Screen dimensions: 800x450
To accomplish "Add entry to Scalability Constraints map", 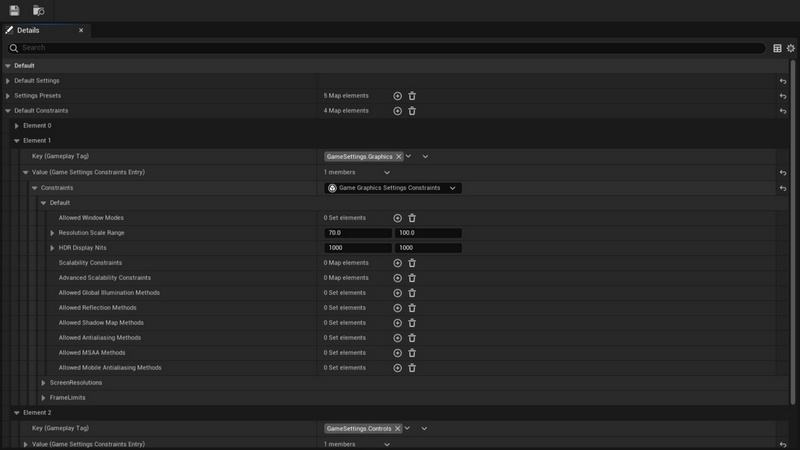I will click(x=397, y=263).
